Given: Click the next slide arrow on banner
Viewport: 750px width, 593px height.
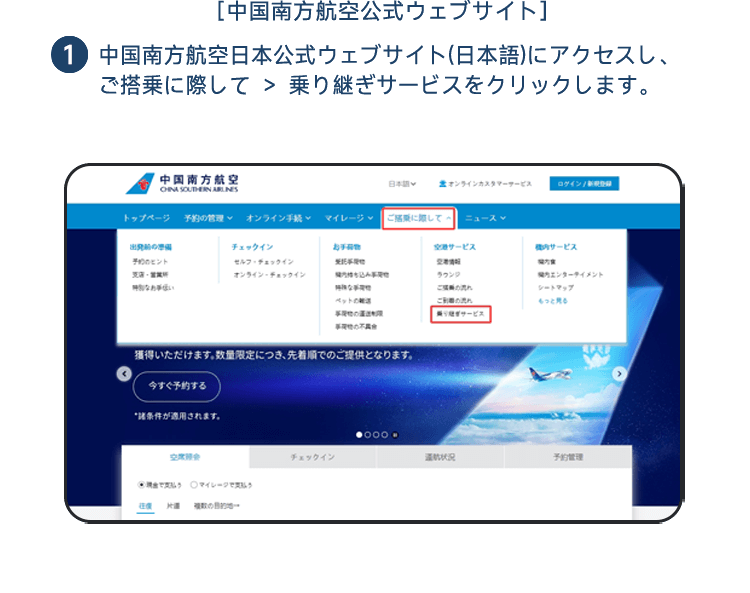Looking at the screenshot, I should tap(619, 374).
